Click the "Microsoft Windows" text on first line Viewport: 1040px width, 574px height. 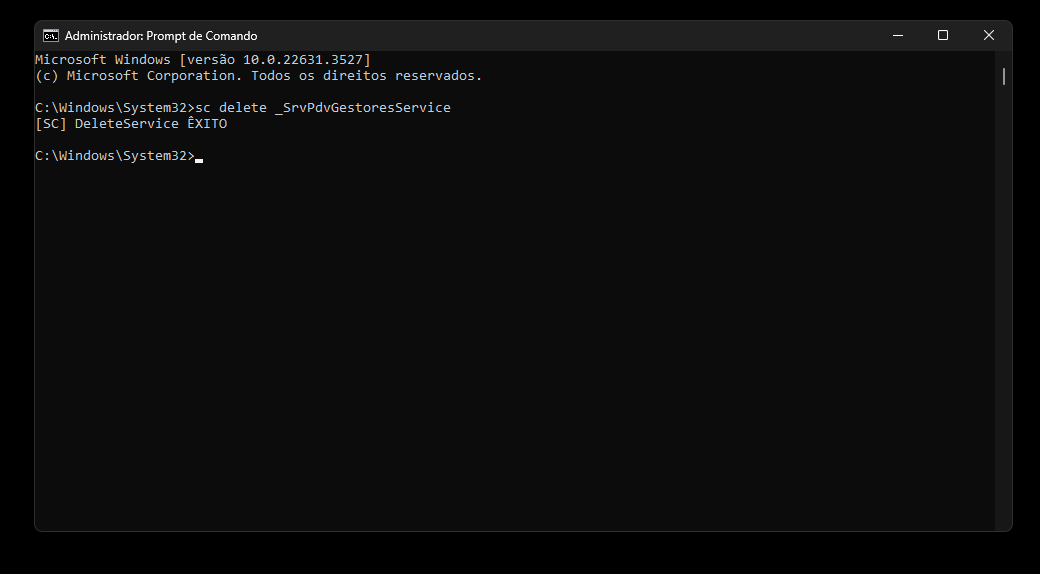click(103, 60)
